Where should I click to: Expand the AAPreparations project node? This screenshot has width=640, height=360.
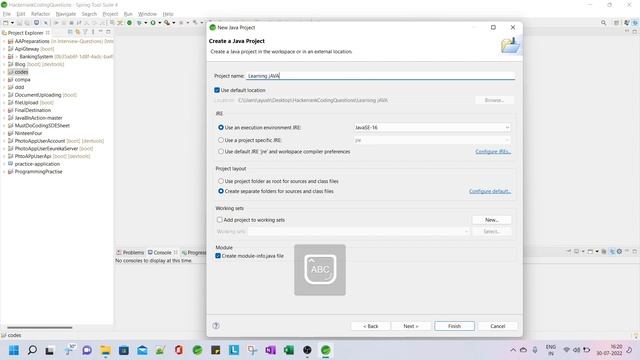point(4,41)
